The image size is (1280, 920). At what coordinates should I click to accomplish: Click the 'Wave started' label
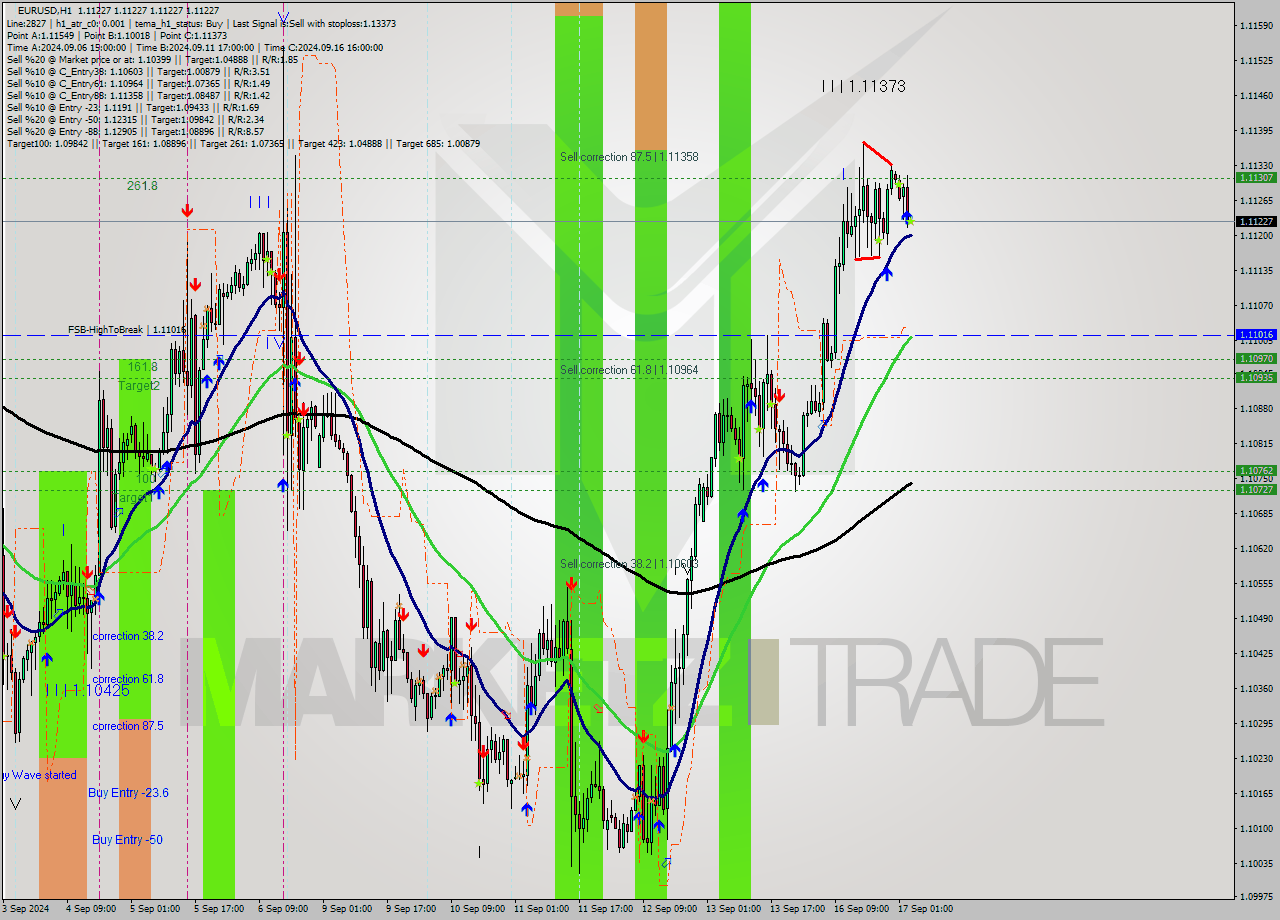point(44,775)
